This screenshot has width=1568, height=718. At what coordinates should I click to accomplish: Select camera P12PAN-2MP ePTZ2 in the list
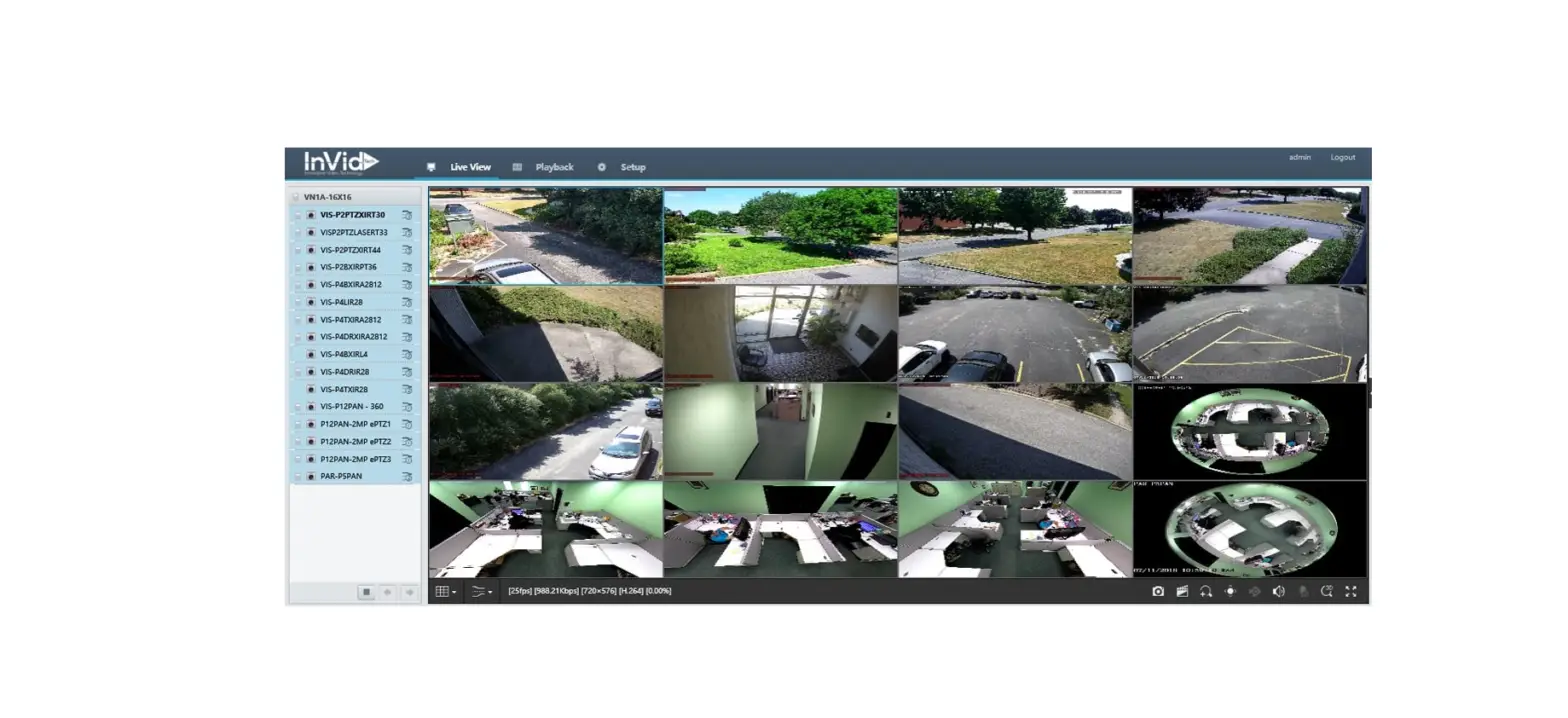tap(355, 441)
